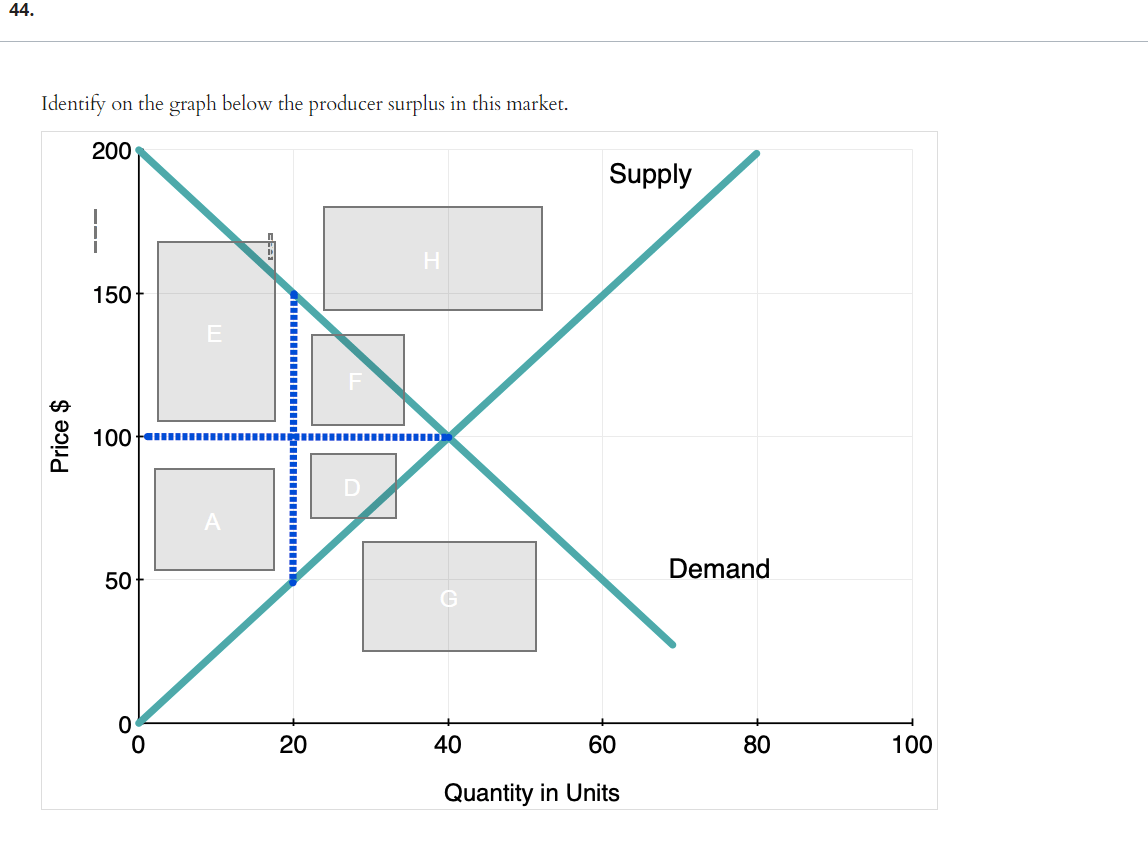Click the Quantity in Units axis title
The image size is (1148, 850).
pyautogui.click(x=531, y=793)
